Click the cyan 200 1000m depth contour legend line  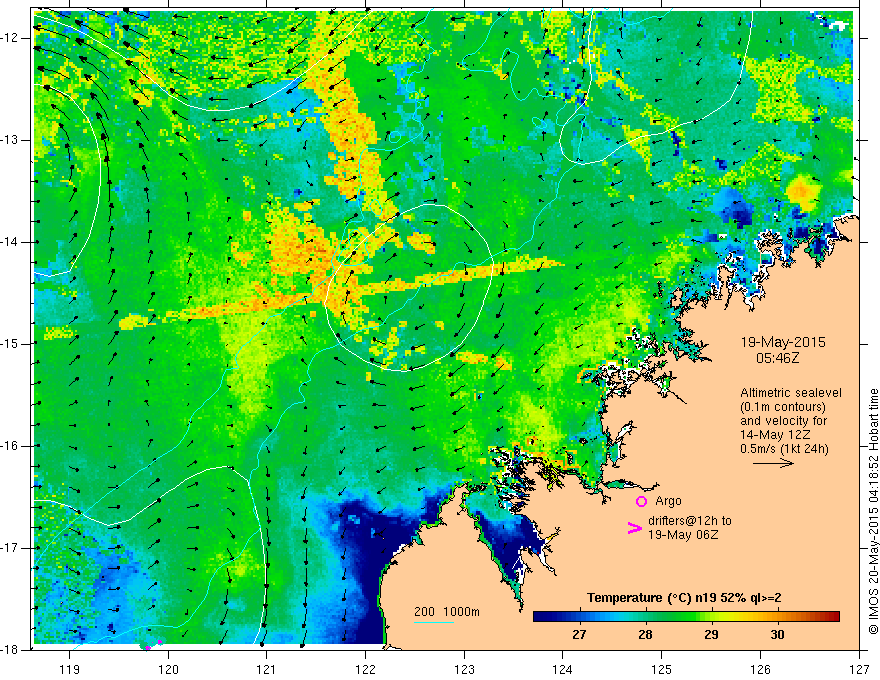click(434, 622)
